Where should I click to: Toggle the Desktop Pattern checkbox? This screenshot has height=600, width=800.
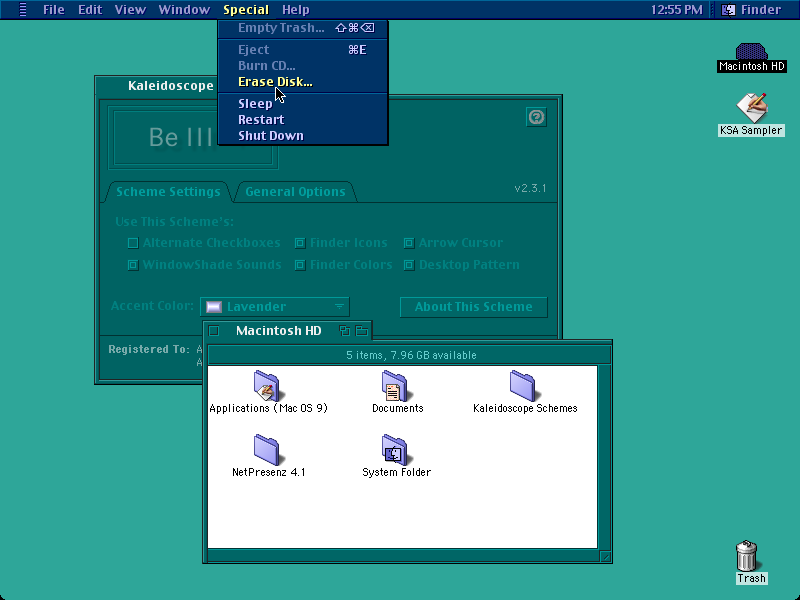[409, 265]
